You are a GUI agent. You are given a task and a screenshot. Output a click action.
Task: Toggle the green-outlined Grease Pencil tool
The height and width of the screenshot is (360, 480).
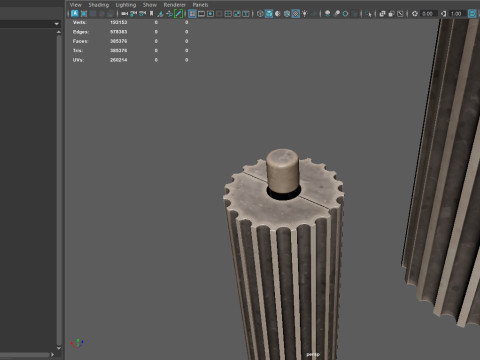tap(178, 13)
